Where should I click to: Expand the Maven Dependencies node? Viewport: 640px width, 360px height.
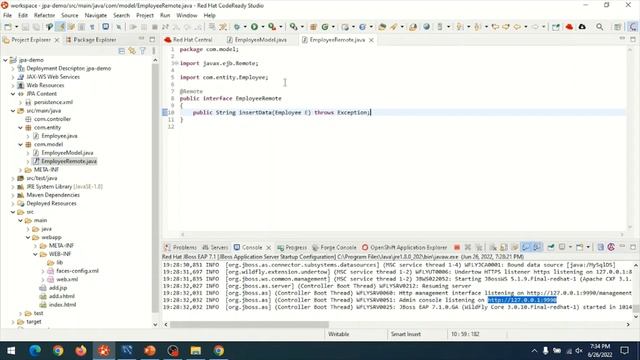coord(13,195)
